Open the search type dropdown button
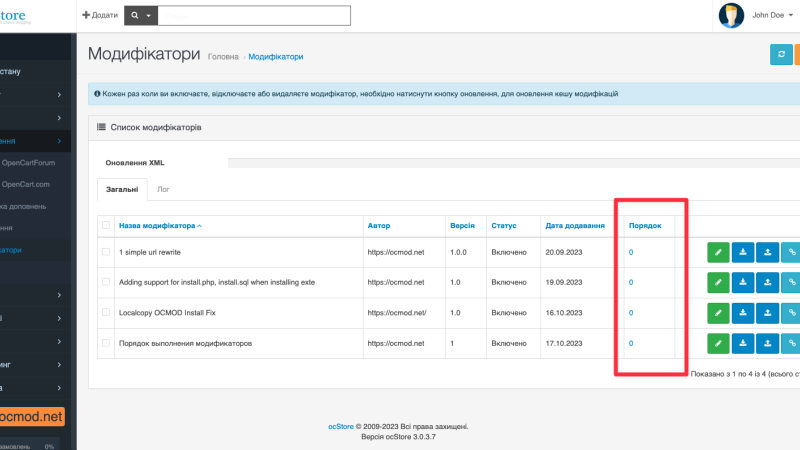This screenshot has height=450, width=800. [141, 15]
